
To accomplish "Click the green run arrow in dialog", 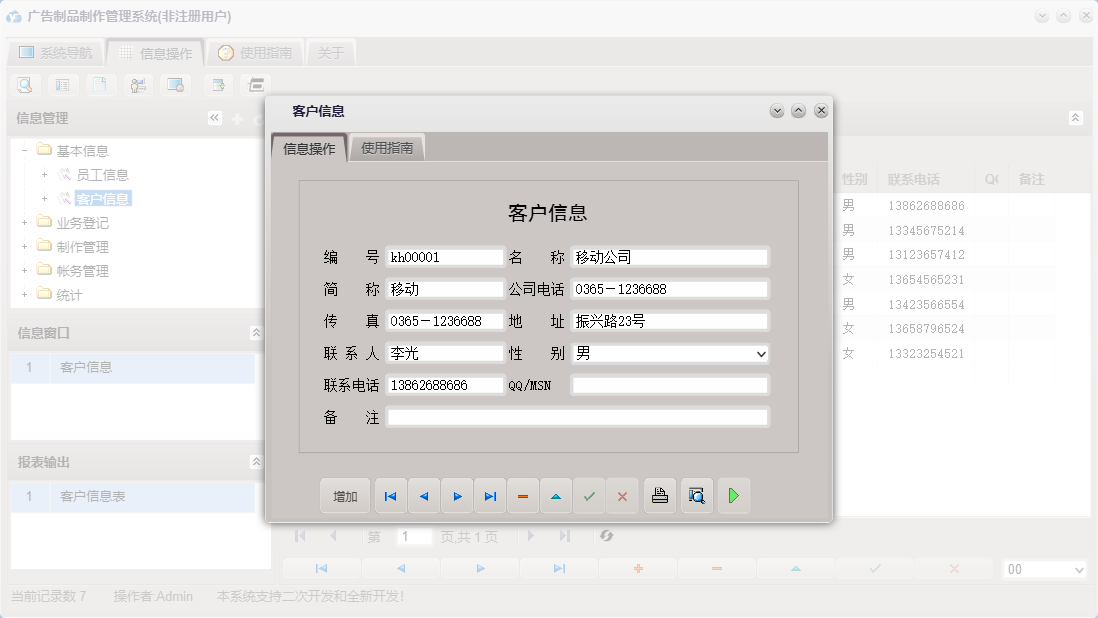I will (733, 495).
